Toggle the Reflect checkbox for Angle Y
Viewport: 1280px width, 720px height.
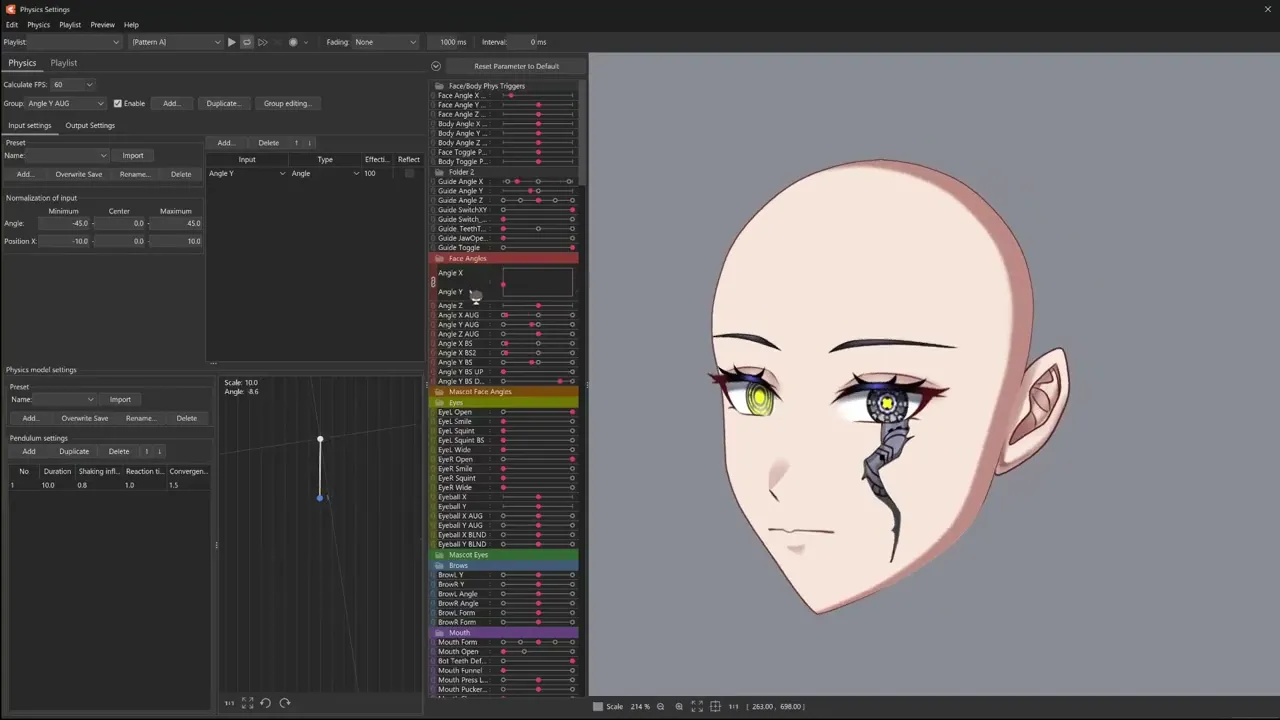coord(409,173)
